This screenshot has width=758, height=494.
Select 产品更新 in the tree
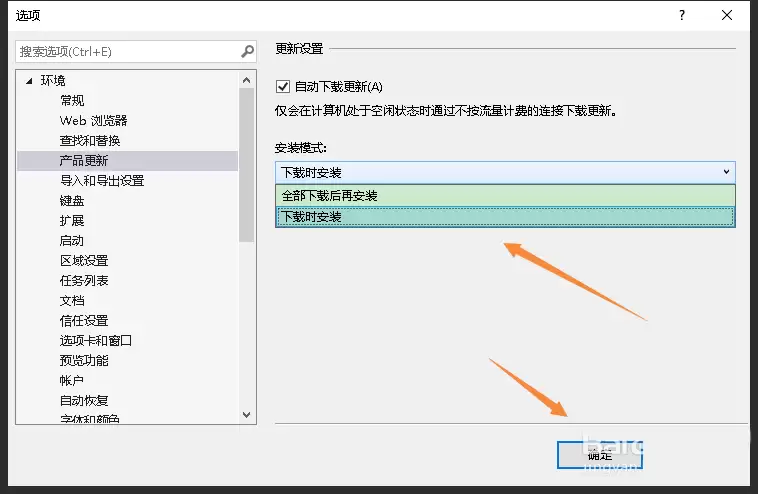tap(128, 160)
